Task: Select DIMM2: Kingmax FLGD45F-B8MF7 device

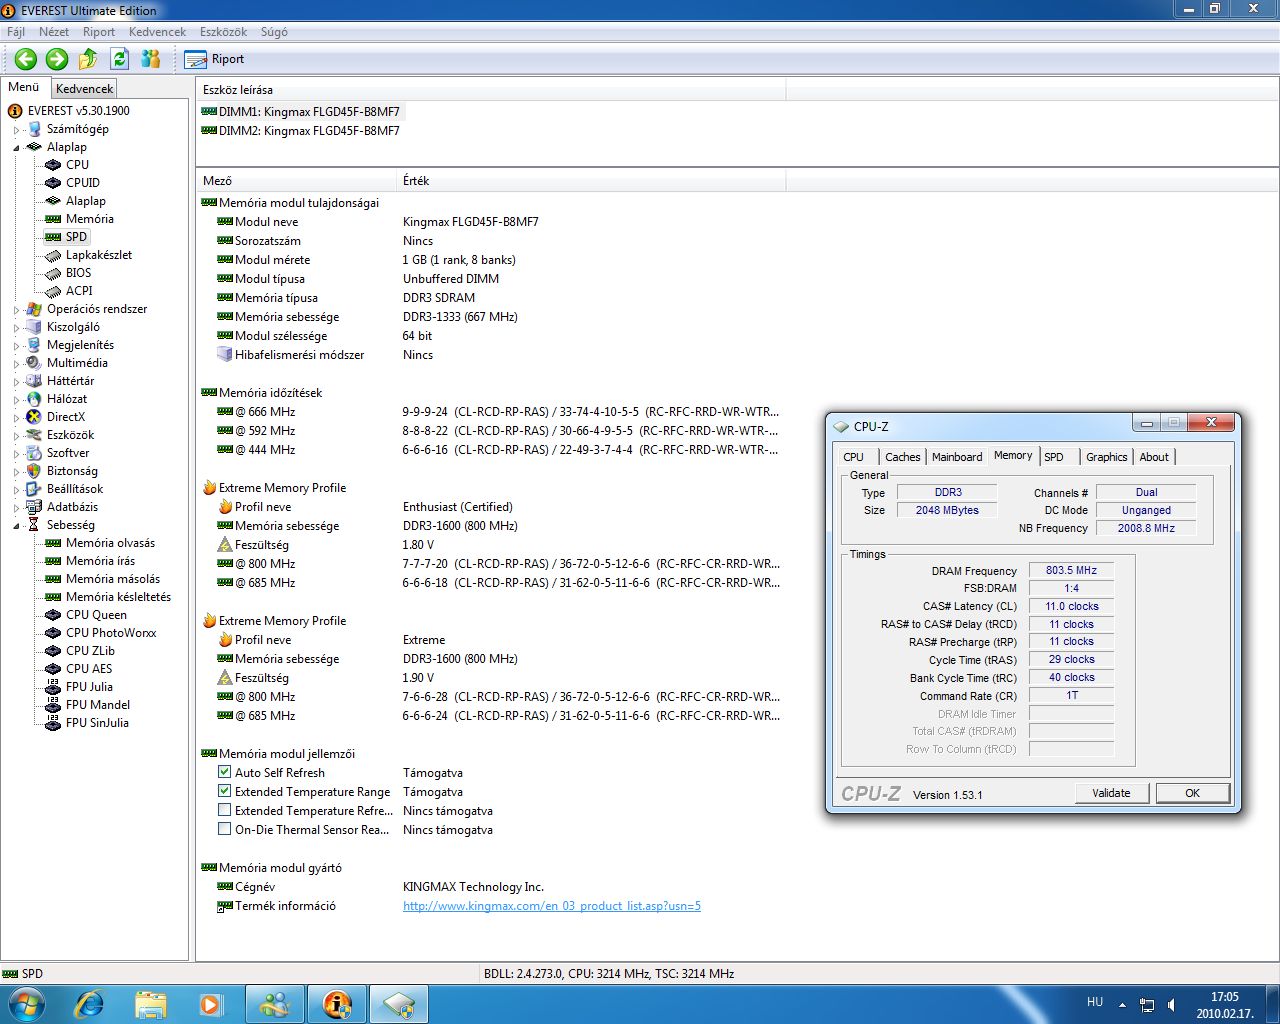Action: pyautogui.click(x=309, y=131)
